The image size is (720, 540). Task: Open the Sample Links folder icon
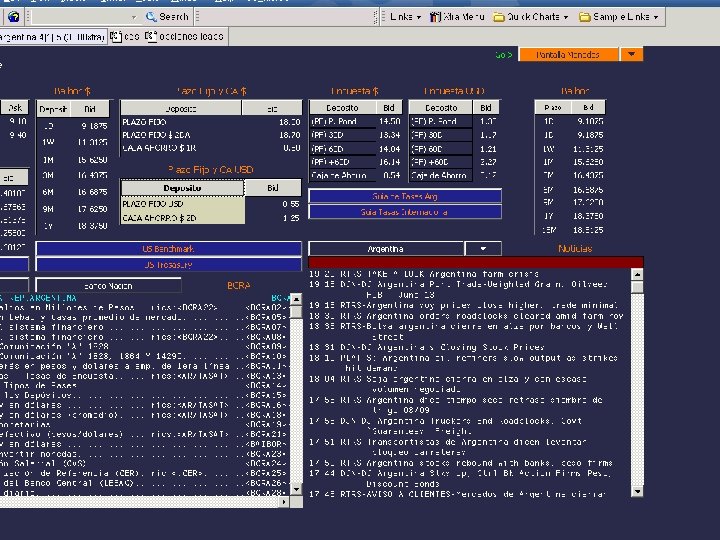tap(585, 17)
